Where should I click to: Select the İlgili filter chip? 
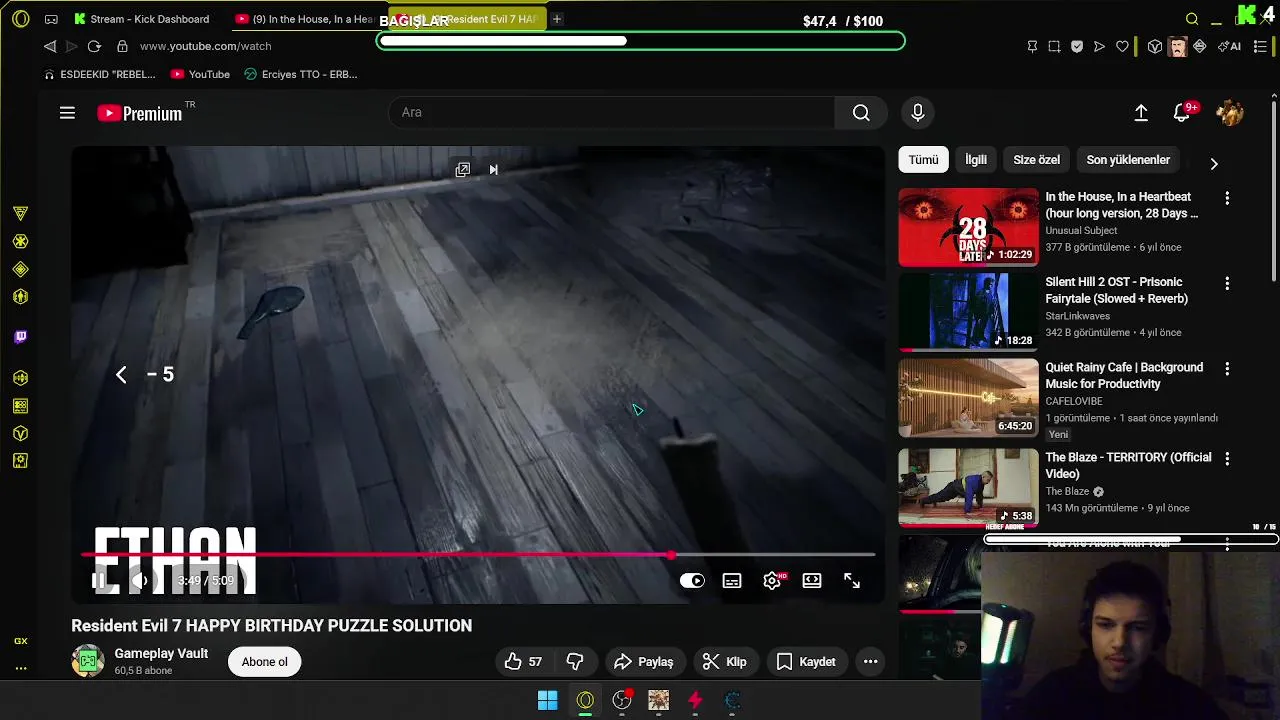pyautogui.click(x=976, y=160)
